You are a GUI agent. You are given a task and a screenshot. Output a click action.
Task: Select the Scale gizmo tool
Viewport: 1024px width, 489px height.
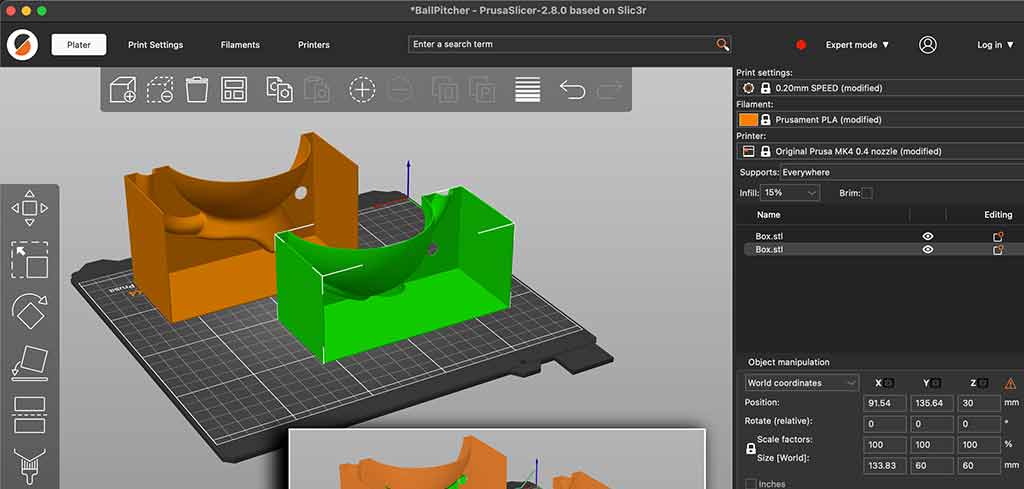[x=29, y=260]
